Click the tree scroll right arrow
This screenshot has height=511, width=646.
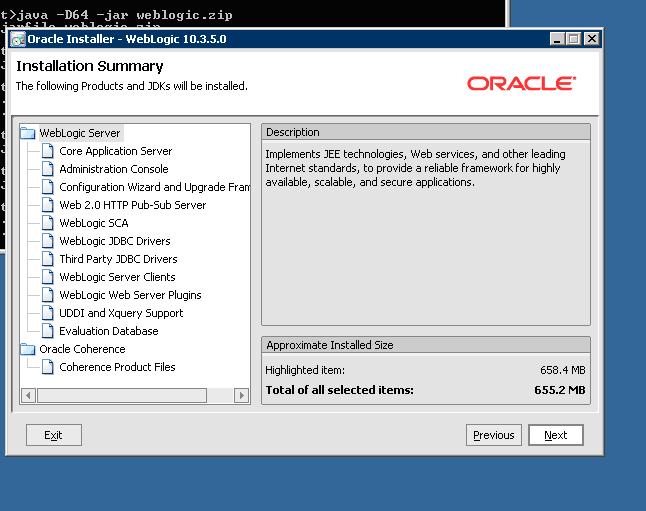(x=241, y=396)
